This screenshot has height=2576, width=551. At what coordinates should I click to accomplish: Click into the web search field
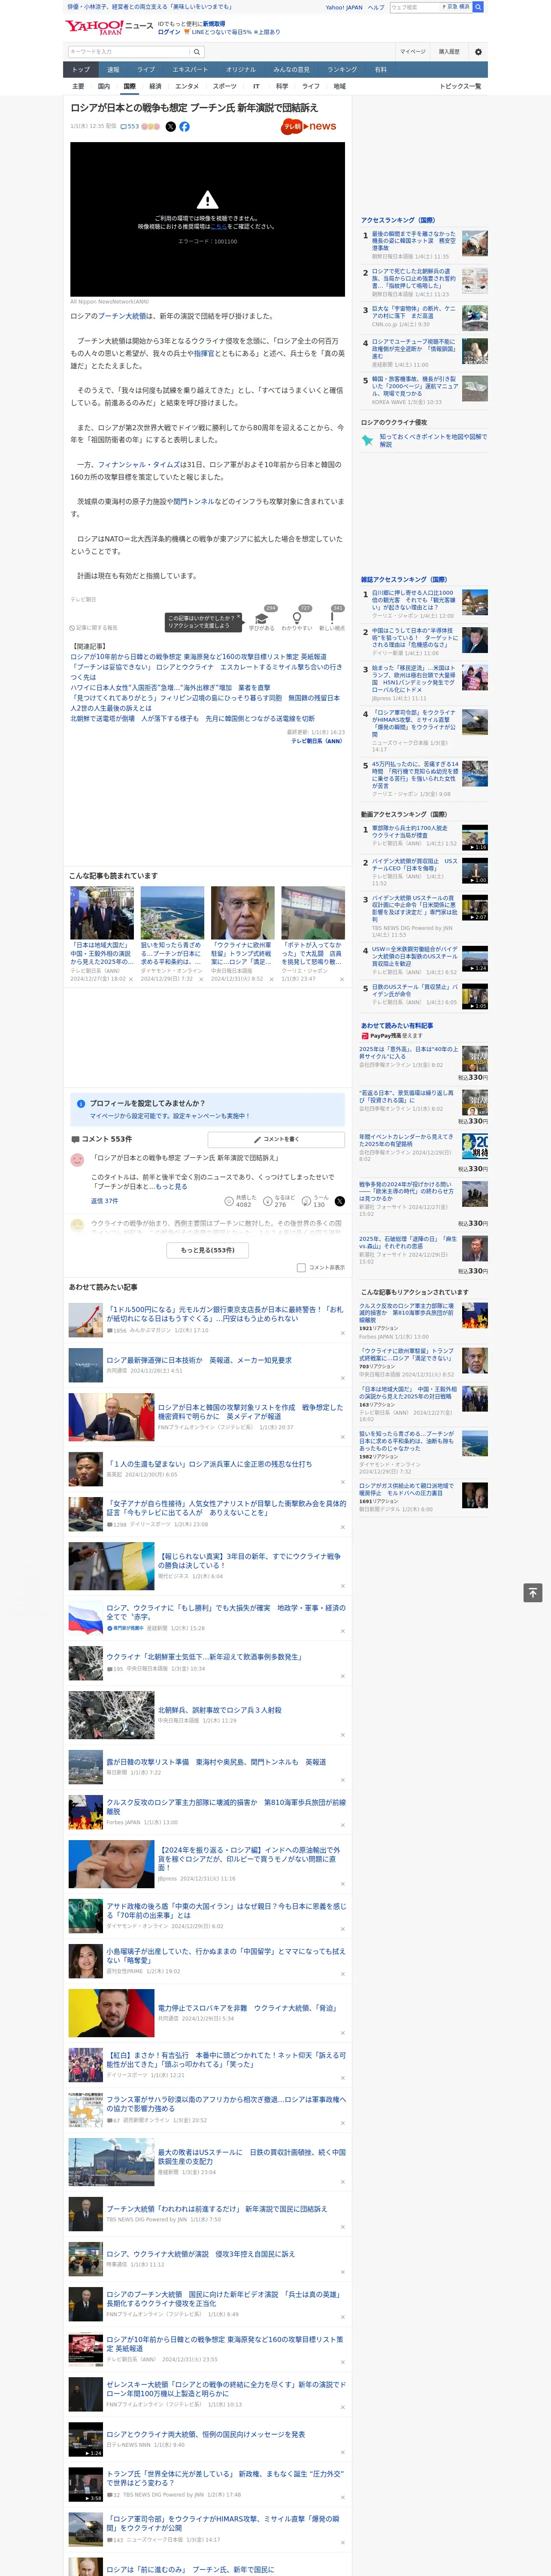coord(414,7)
